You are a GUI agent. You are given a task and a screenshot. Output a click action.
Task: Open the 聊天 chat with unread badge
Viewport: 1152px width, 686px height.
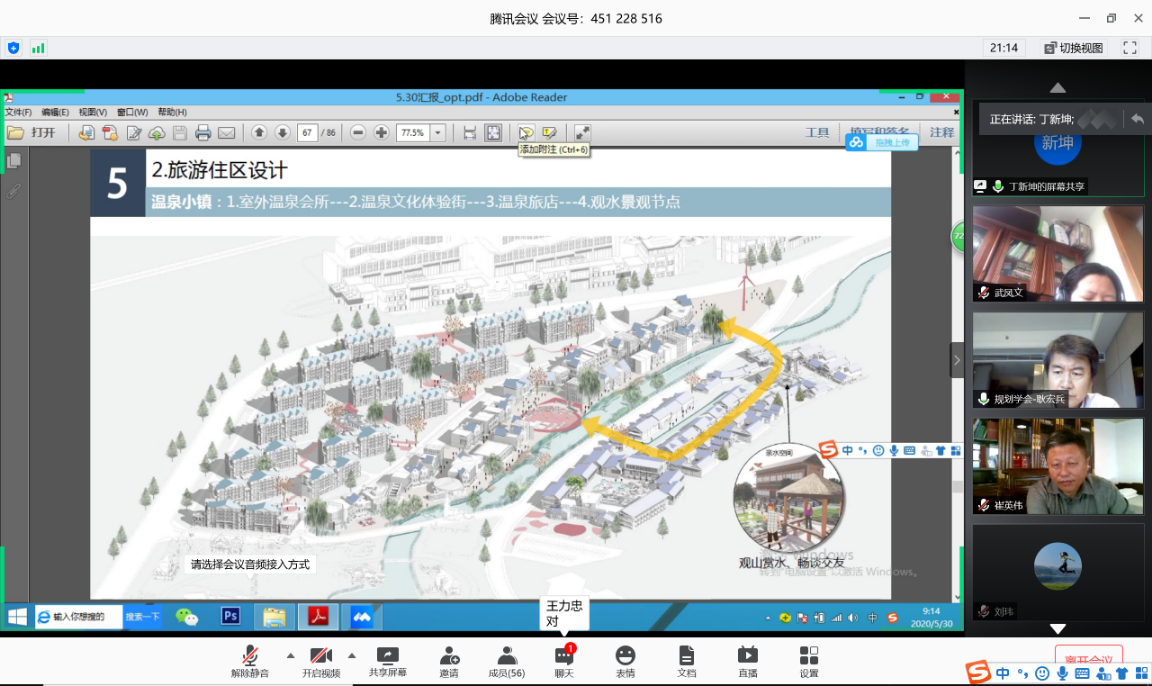(564, 656)
